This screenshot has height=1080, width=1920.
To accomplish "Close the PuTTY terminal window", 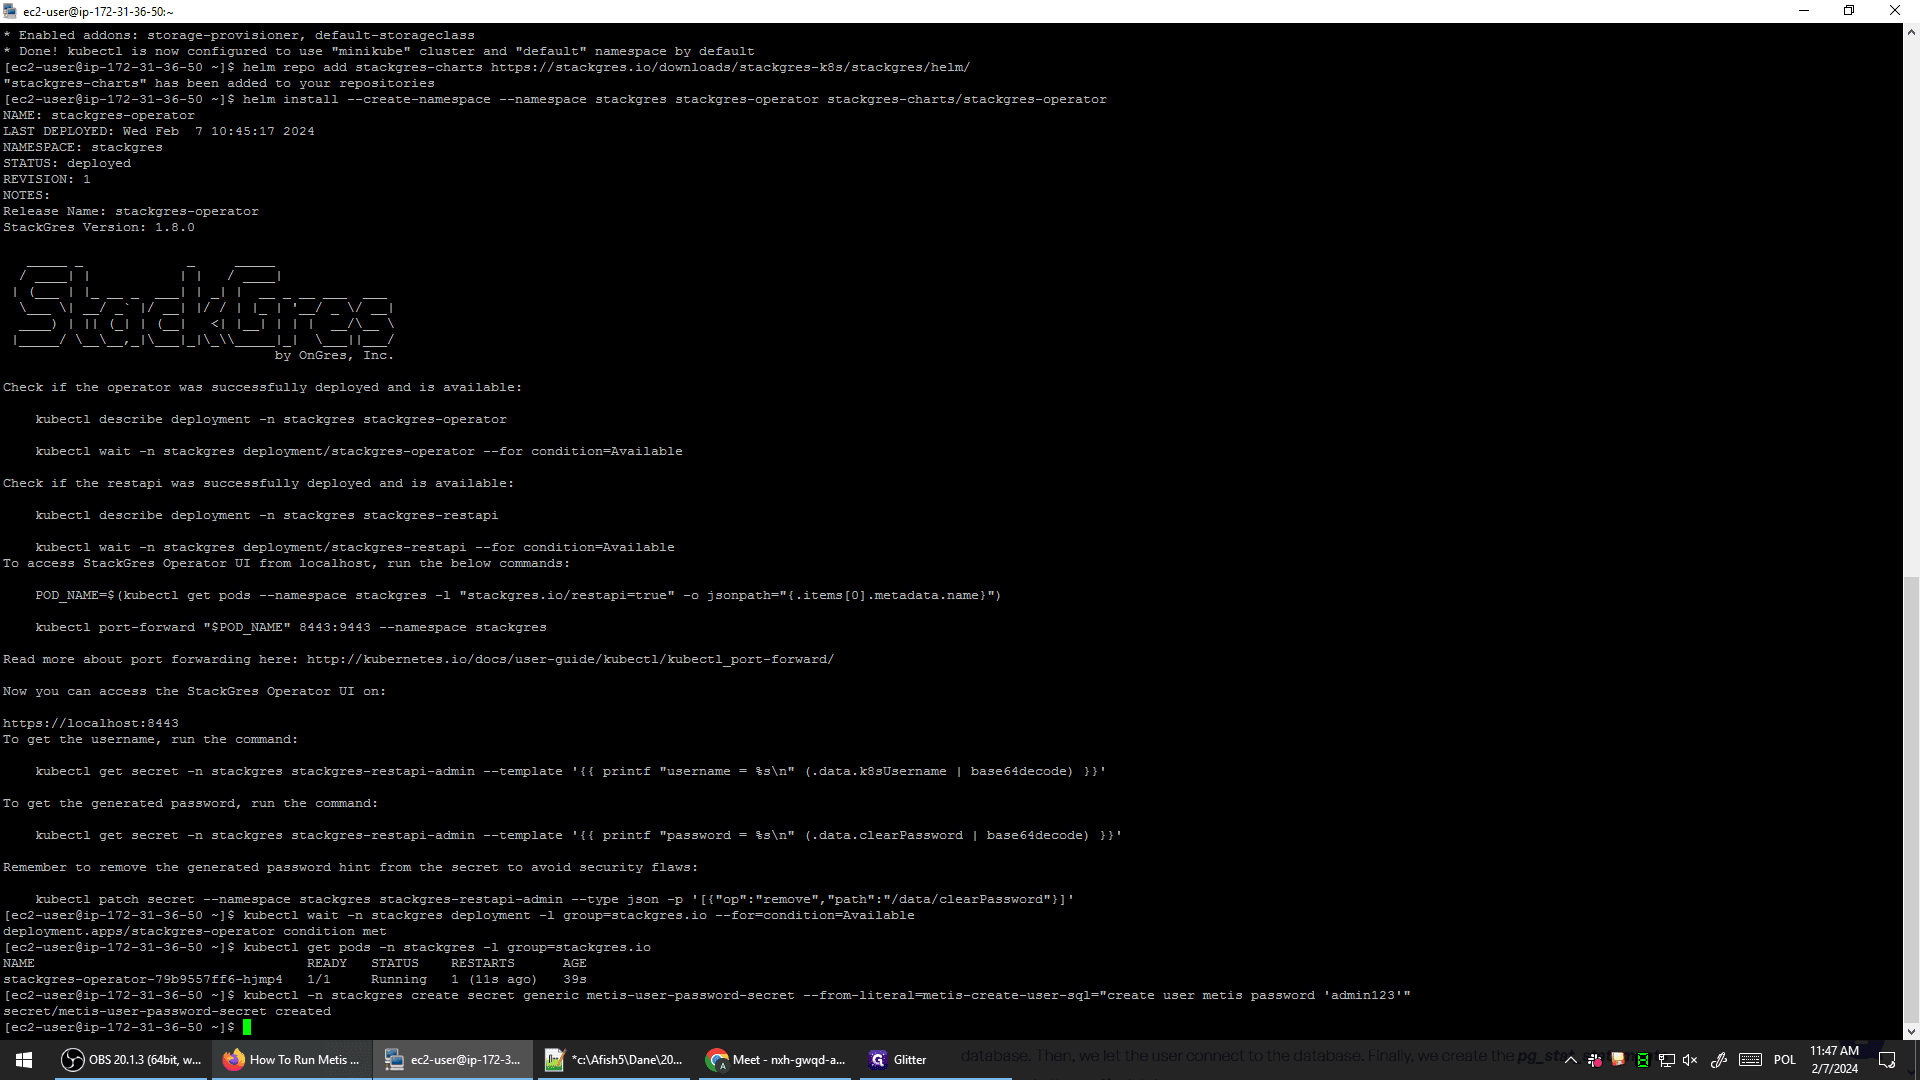I will 1895,11.
